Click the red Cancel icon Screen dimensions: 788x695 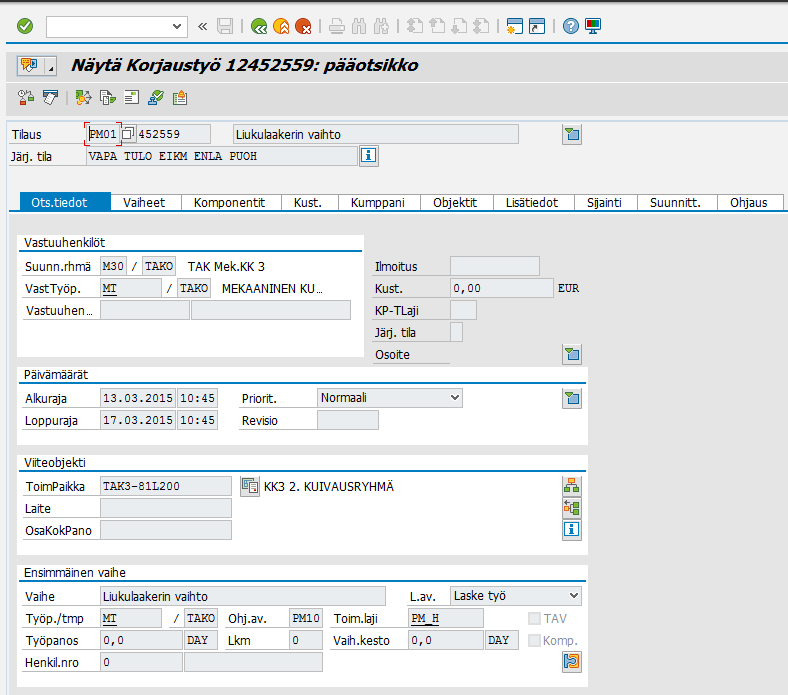(303, 26)
